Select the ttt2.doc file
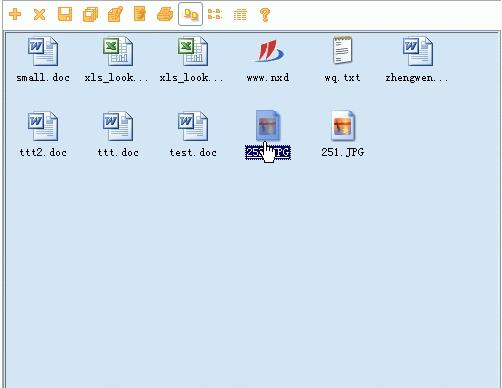This screenshot has height=388, width=502. pos(43,135)
